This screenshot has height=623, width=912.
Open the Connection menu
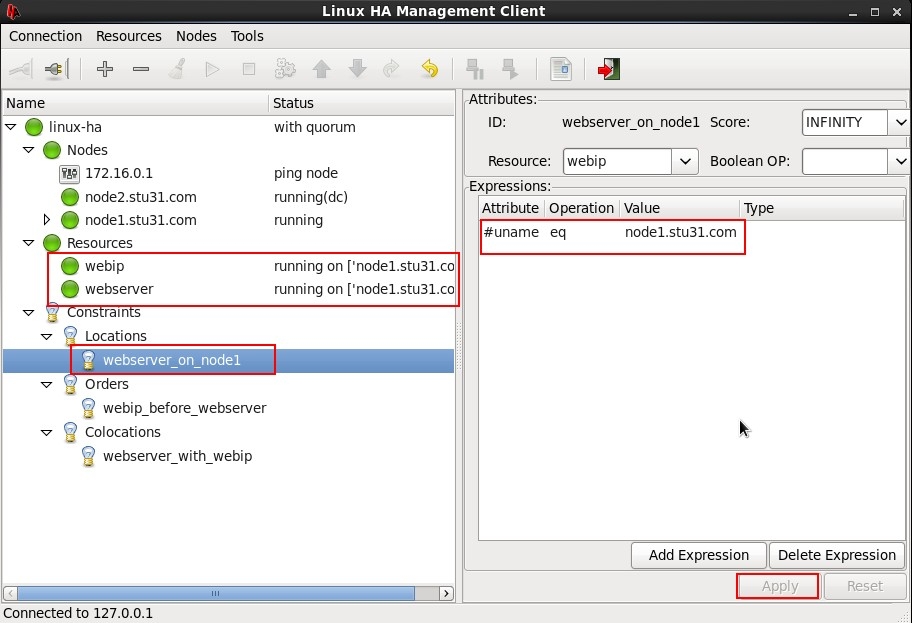point(45,36)
